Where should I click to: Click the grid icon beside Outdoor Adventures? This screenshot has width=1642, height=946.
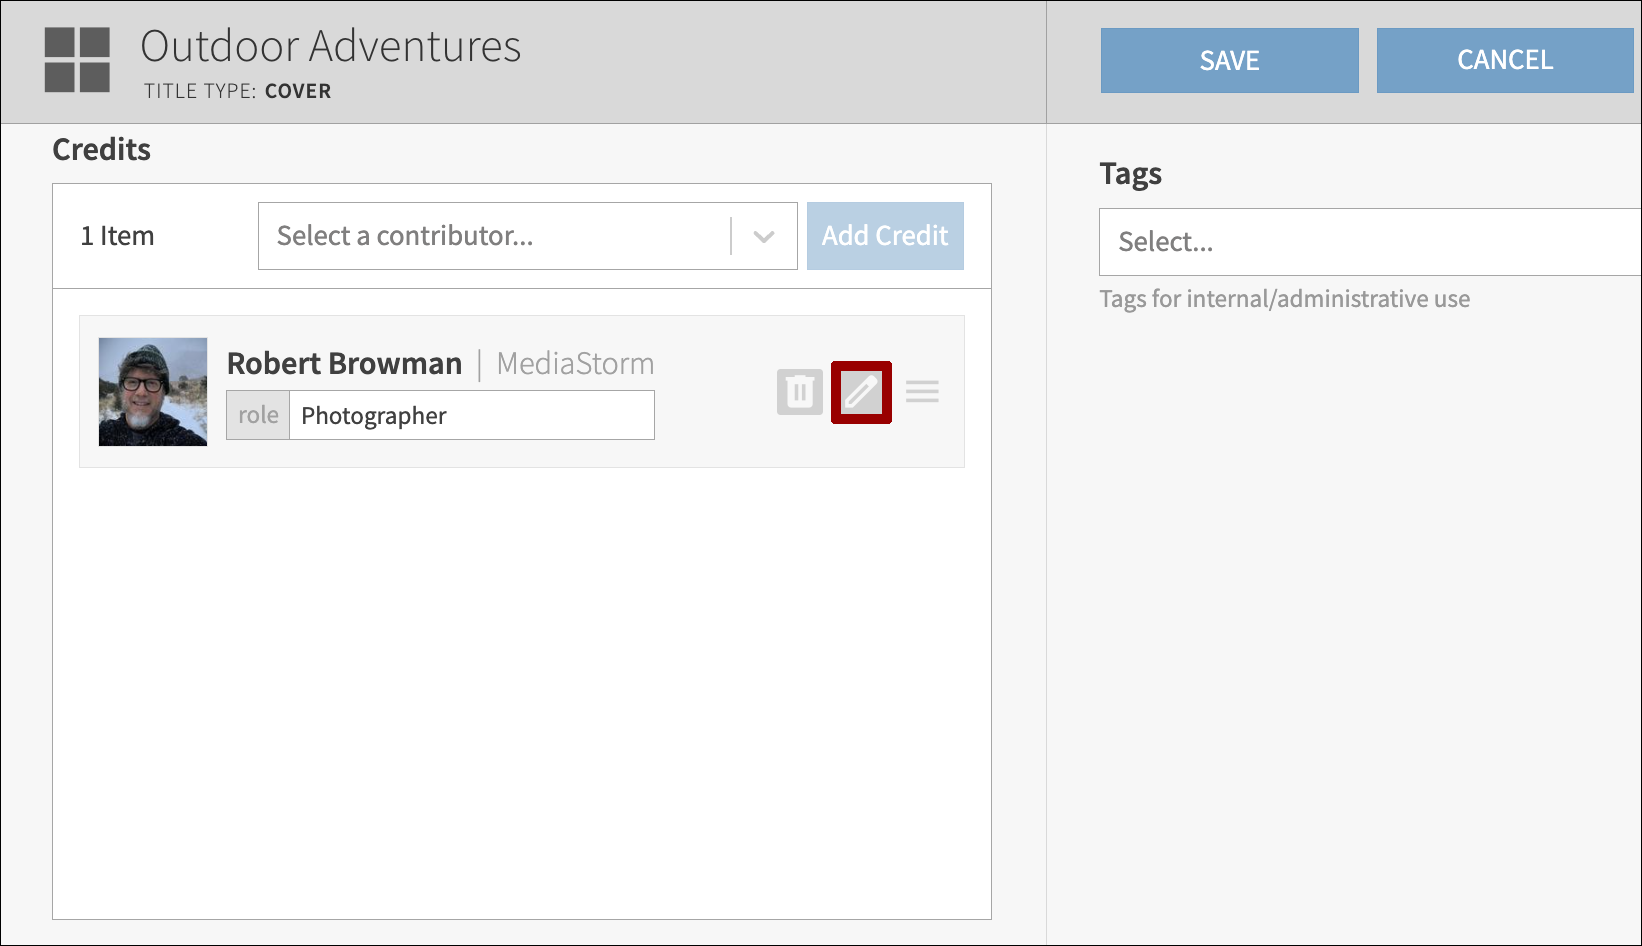pyautogui.click(x=76, y=59)
